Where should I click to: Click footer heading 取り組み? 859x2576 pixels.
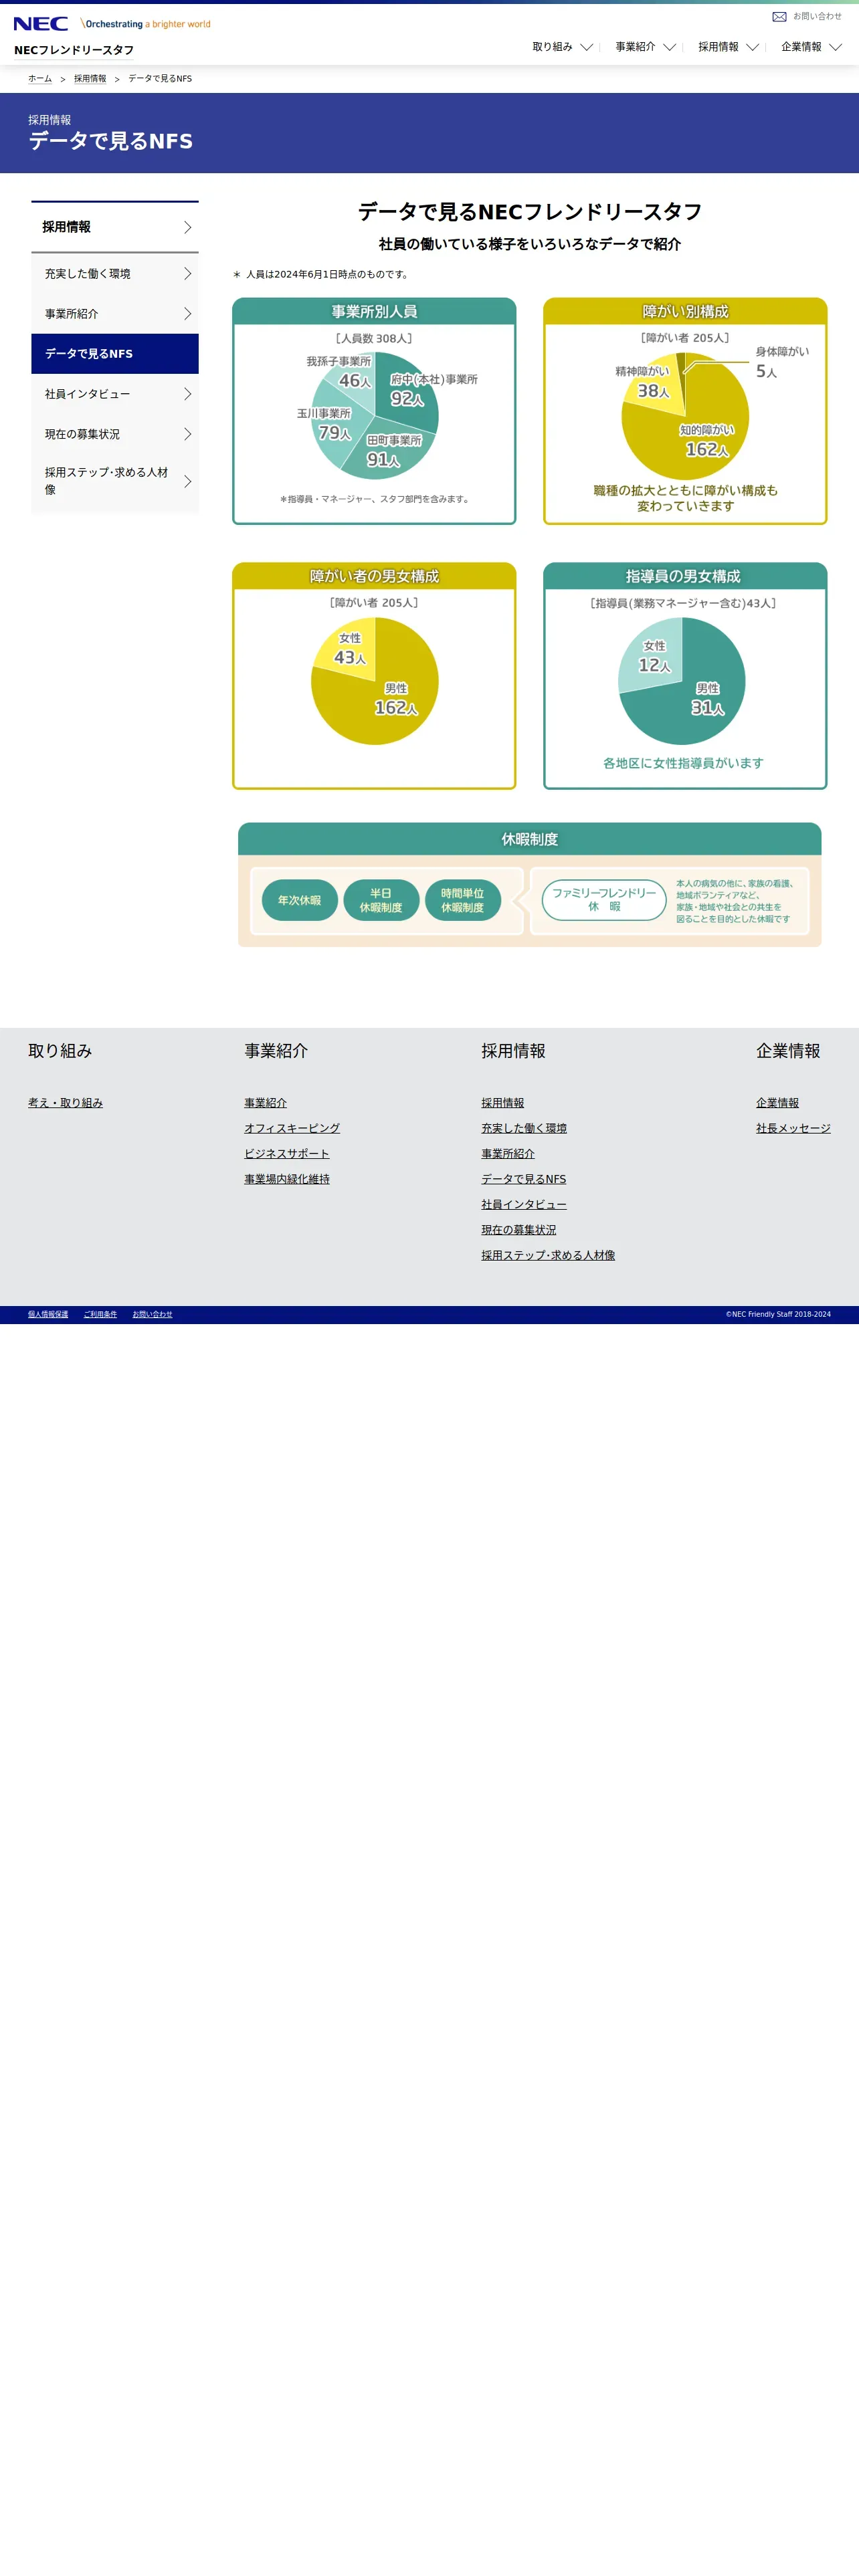[x=60, y=1050]
